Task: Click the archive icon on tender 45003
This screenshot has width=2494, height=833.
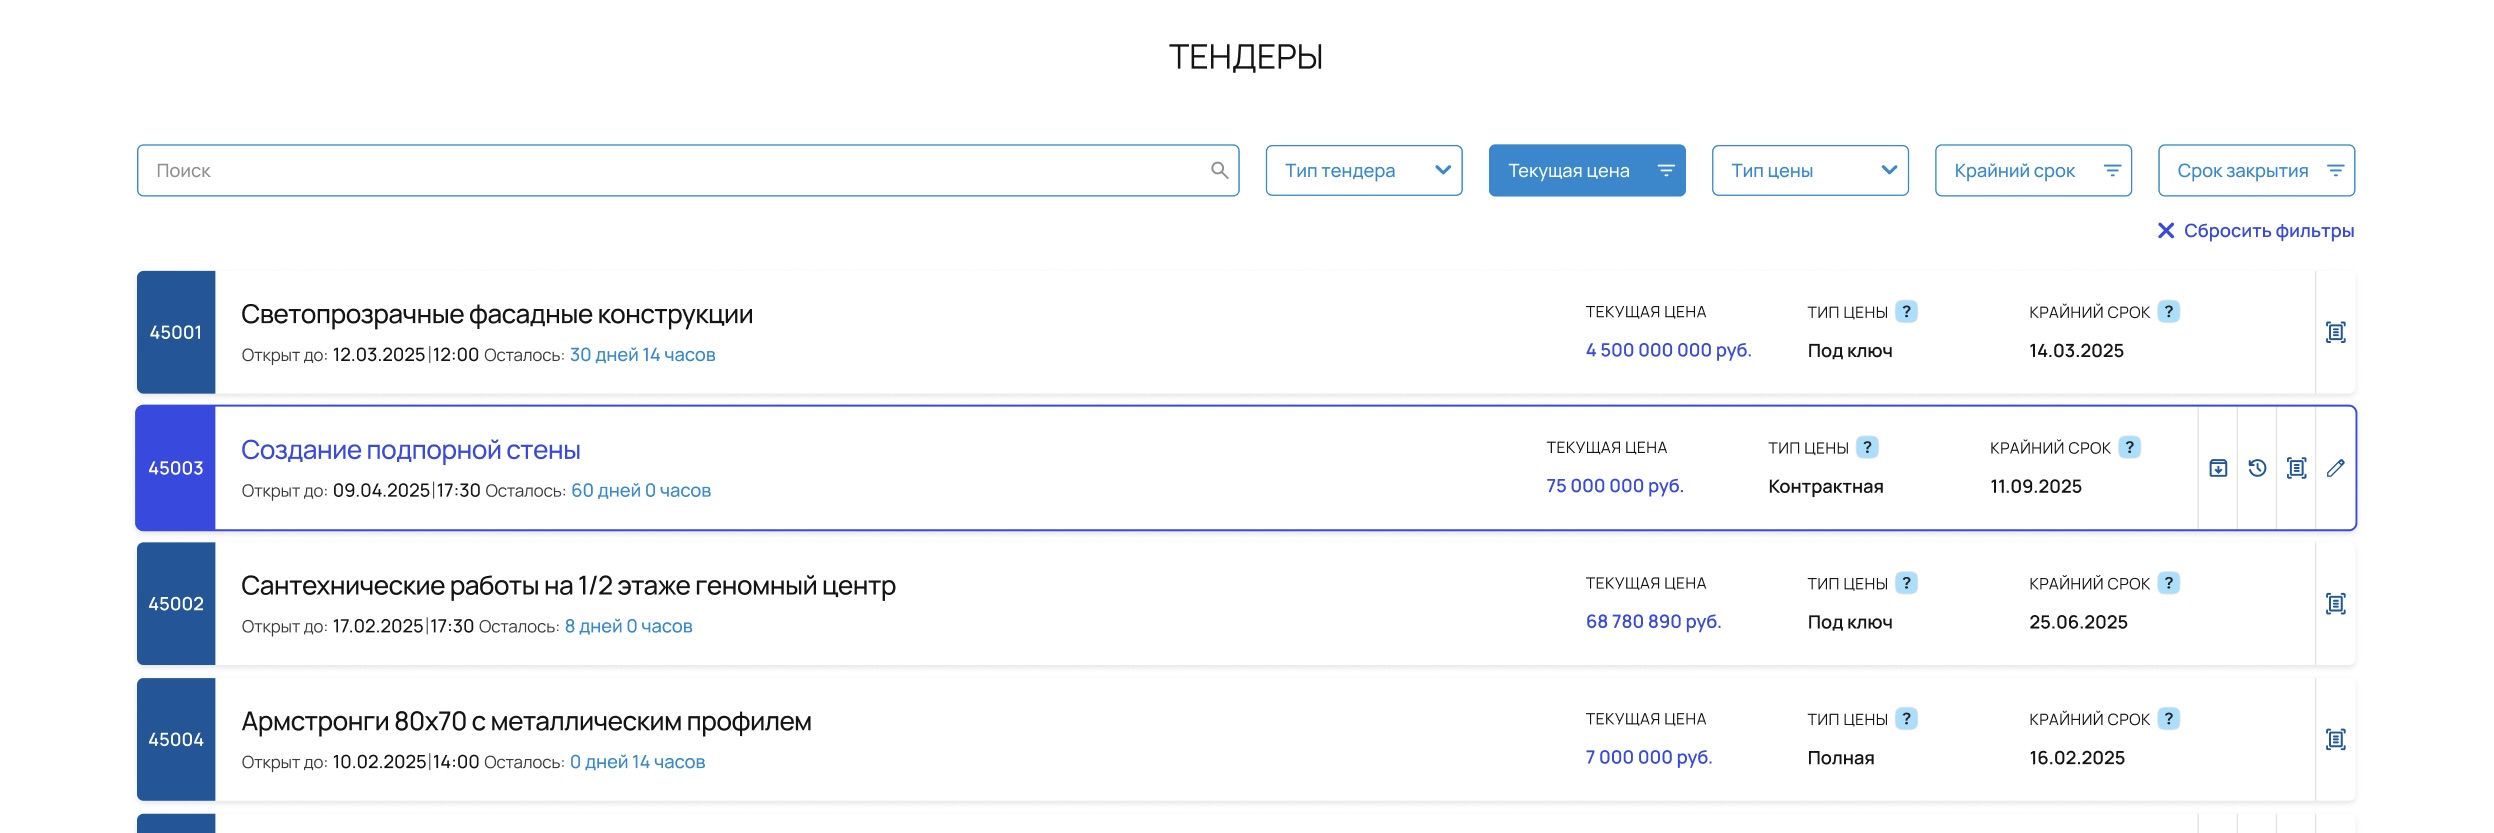Action: [x=2218, y=468]
